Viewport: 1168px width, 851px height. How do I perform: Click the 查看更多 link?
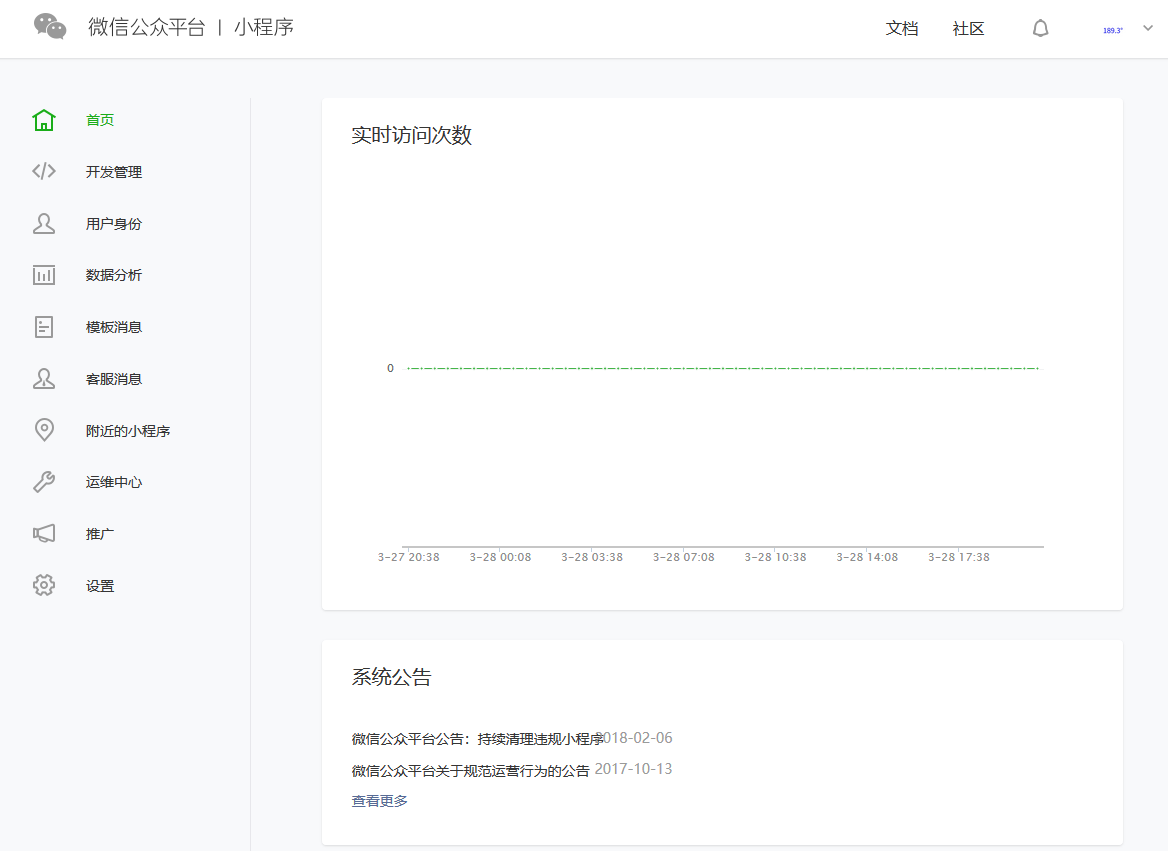(379, 801)
